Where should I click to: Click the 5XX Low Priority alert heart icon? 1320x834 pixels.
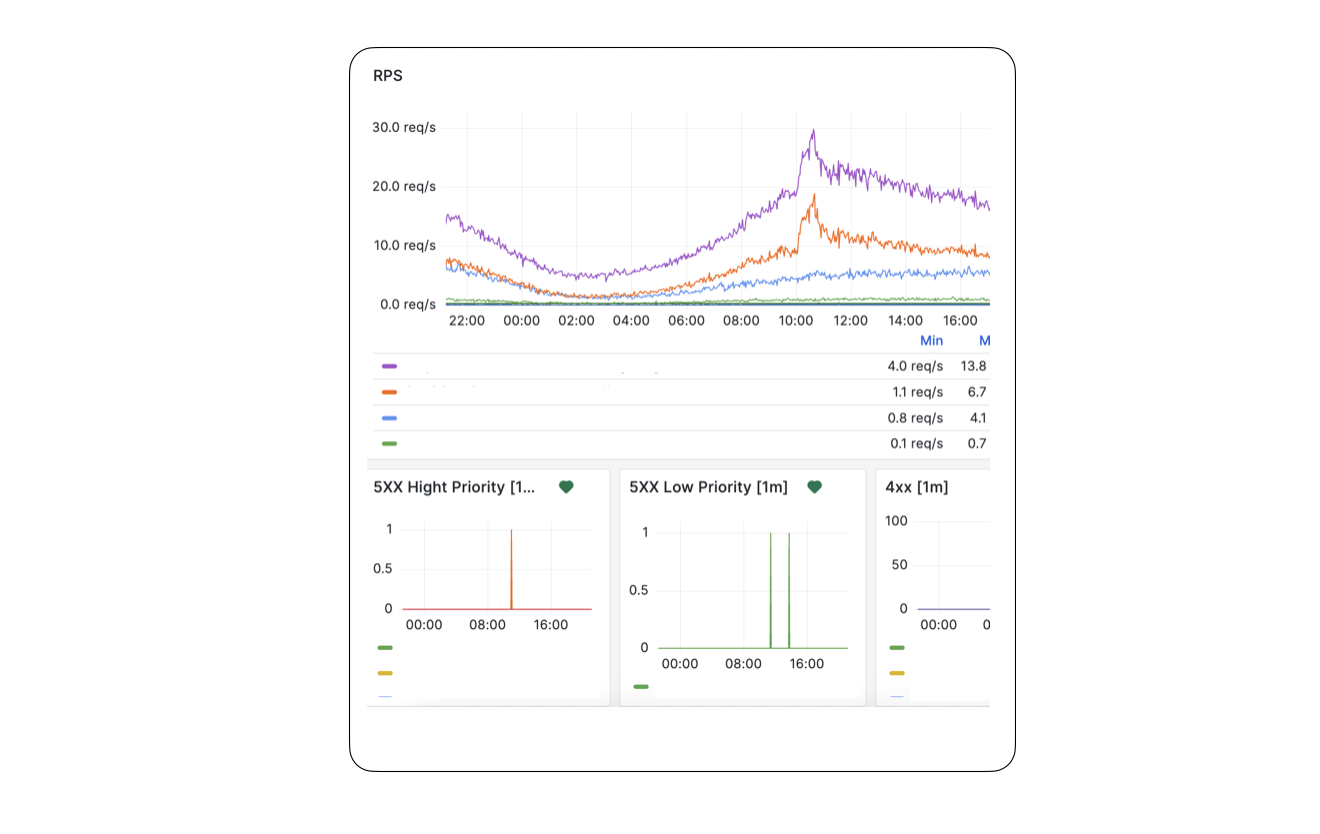[814, 487]
